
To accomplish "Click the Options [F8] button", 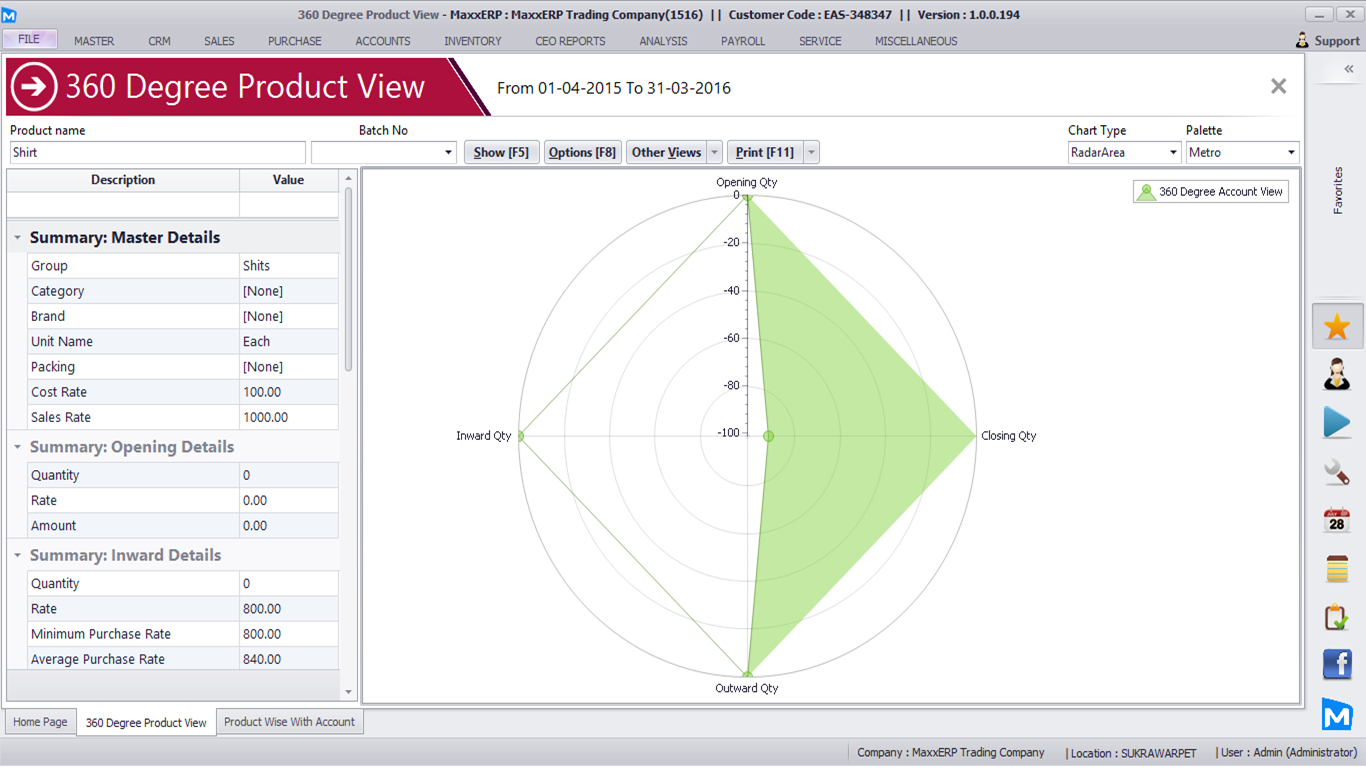I will click(582, 152).
